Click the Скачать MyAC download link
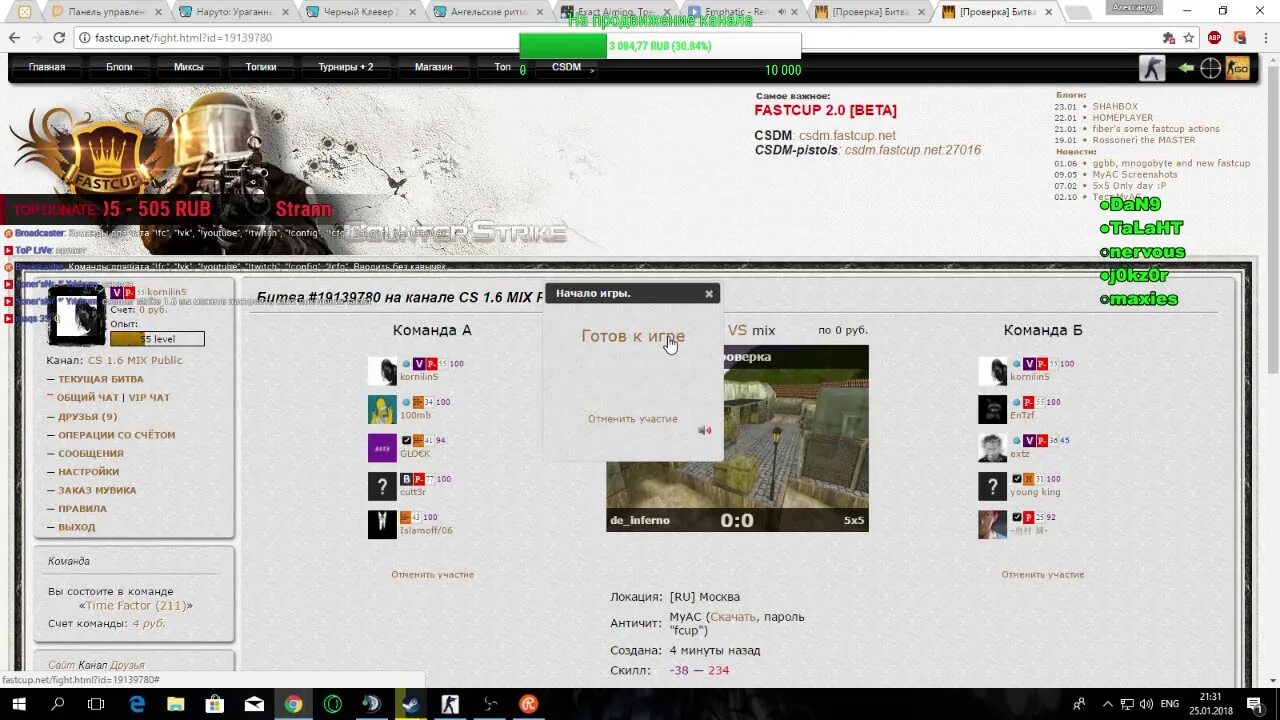Screen dimensions: 1280x720 tap(733, 617)
